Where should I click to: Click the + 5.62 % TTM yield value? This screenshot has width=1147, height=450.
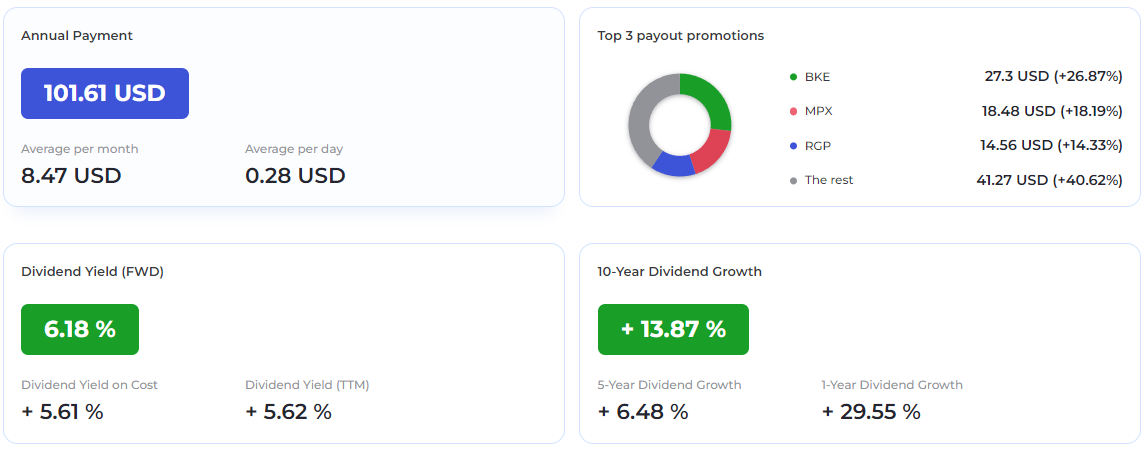[x=288, y=412]
